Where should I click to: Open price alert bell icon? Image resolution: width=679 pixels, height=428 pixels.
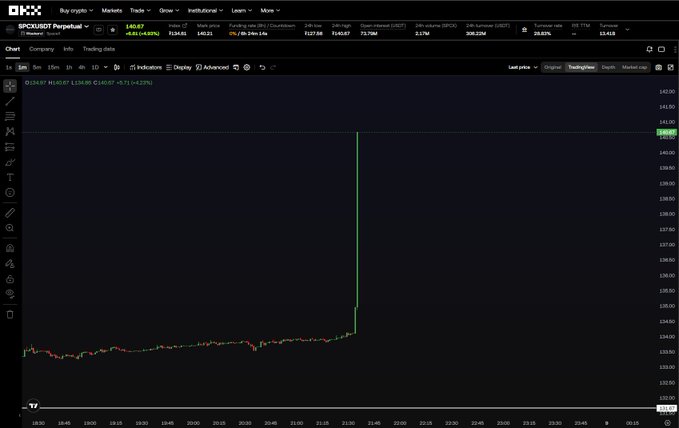tap(649, 49)
